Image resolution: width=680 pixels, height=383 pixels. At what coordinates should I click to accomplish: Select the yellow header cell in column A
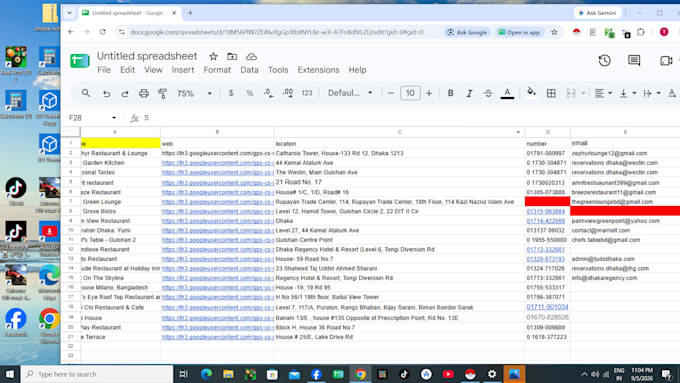120,143
